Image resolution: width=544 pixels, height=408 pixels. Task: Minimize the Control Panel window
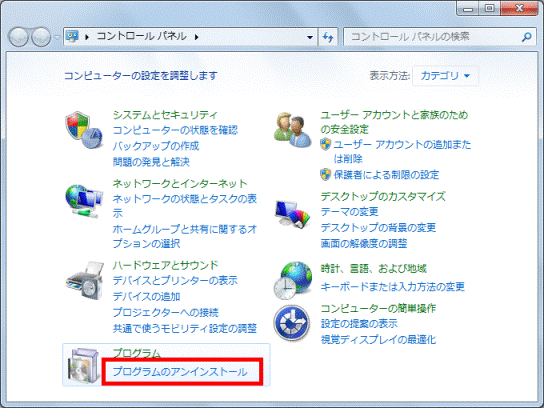468,8
